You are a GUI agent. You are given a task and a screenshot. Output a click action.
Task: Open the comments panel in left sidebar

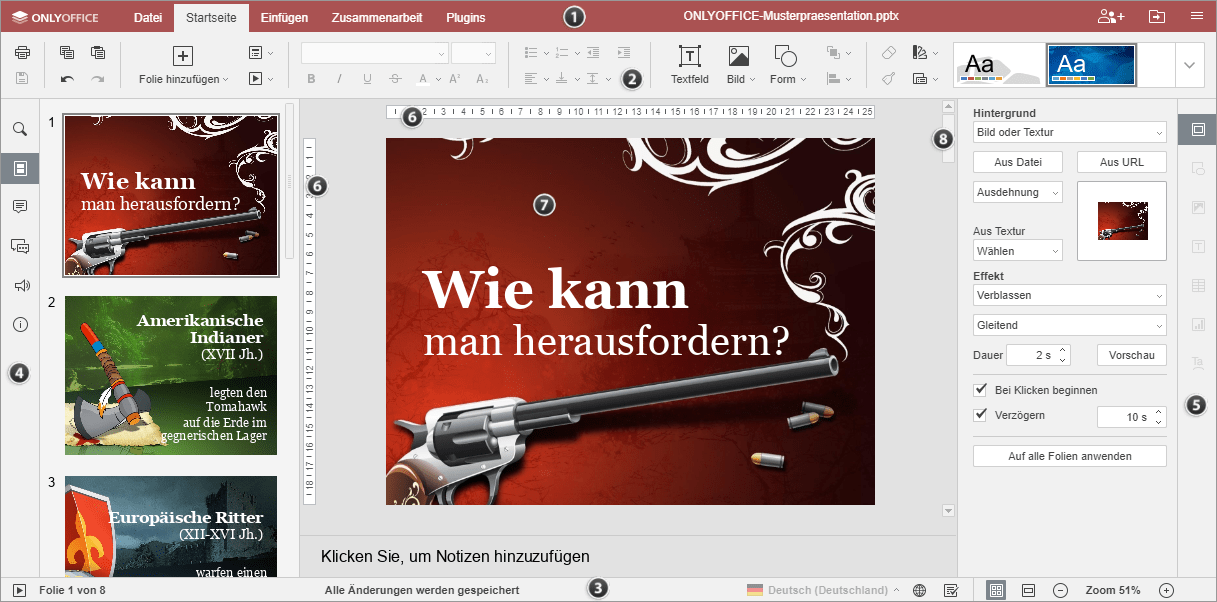point(20,206)
